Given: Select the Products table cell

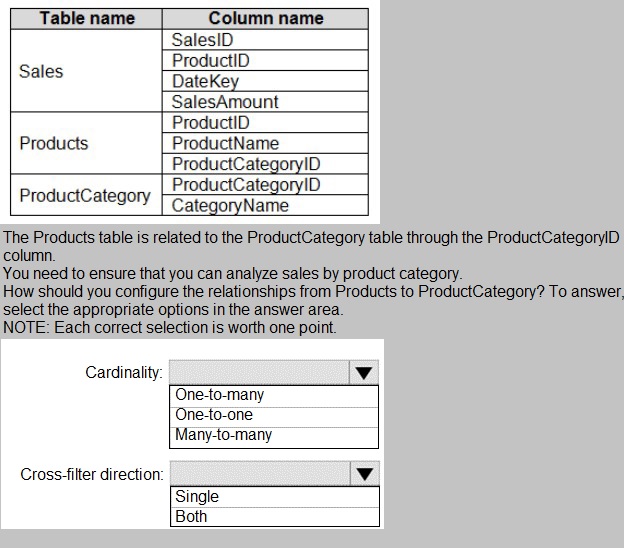Looking at the screenshot, I should (86, 143).
